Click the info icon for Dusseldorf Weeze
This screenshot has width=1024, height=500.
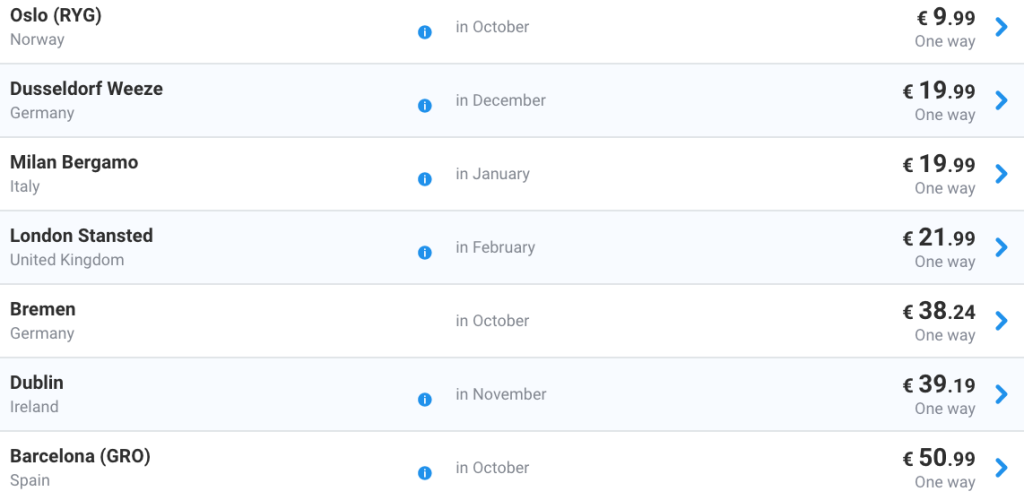pyautogui.click(x=424, y=105)
